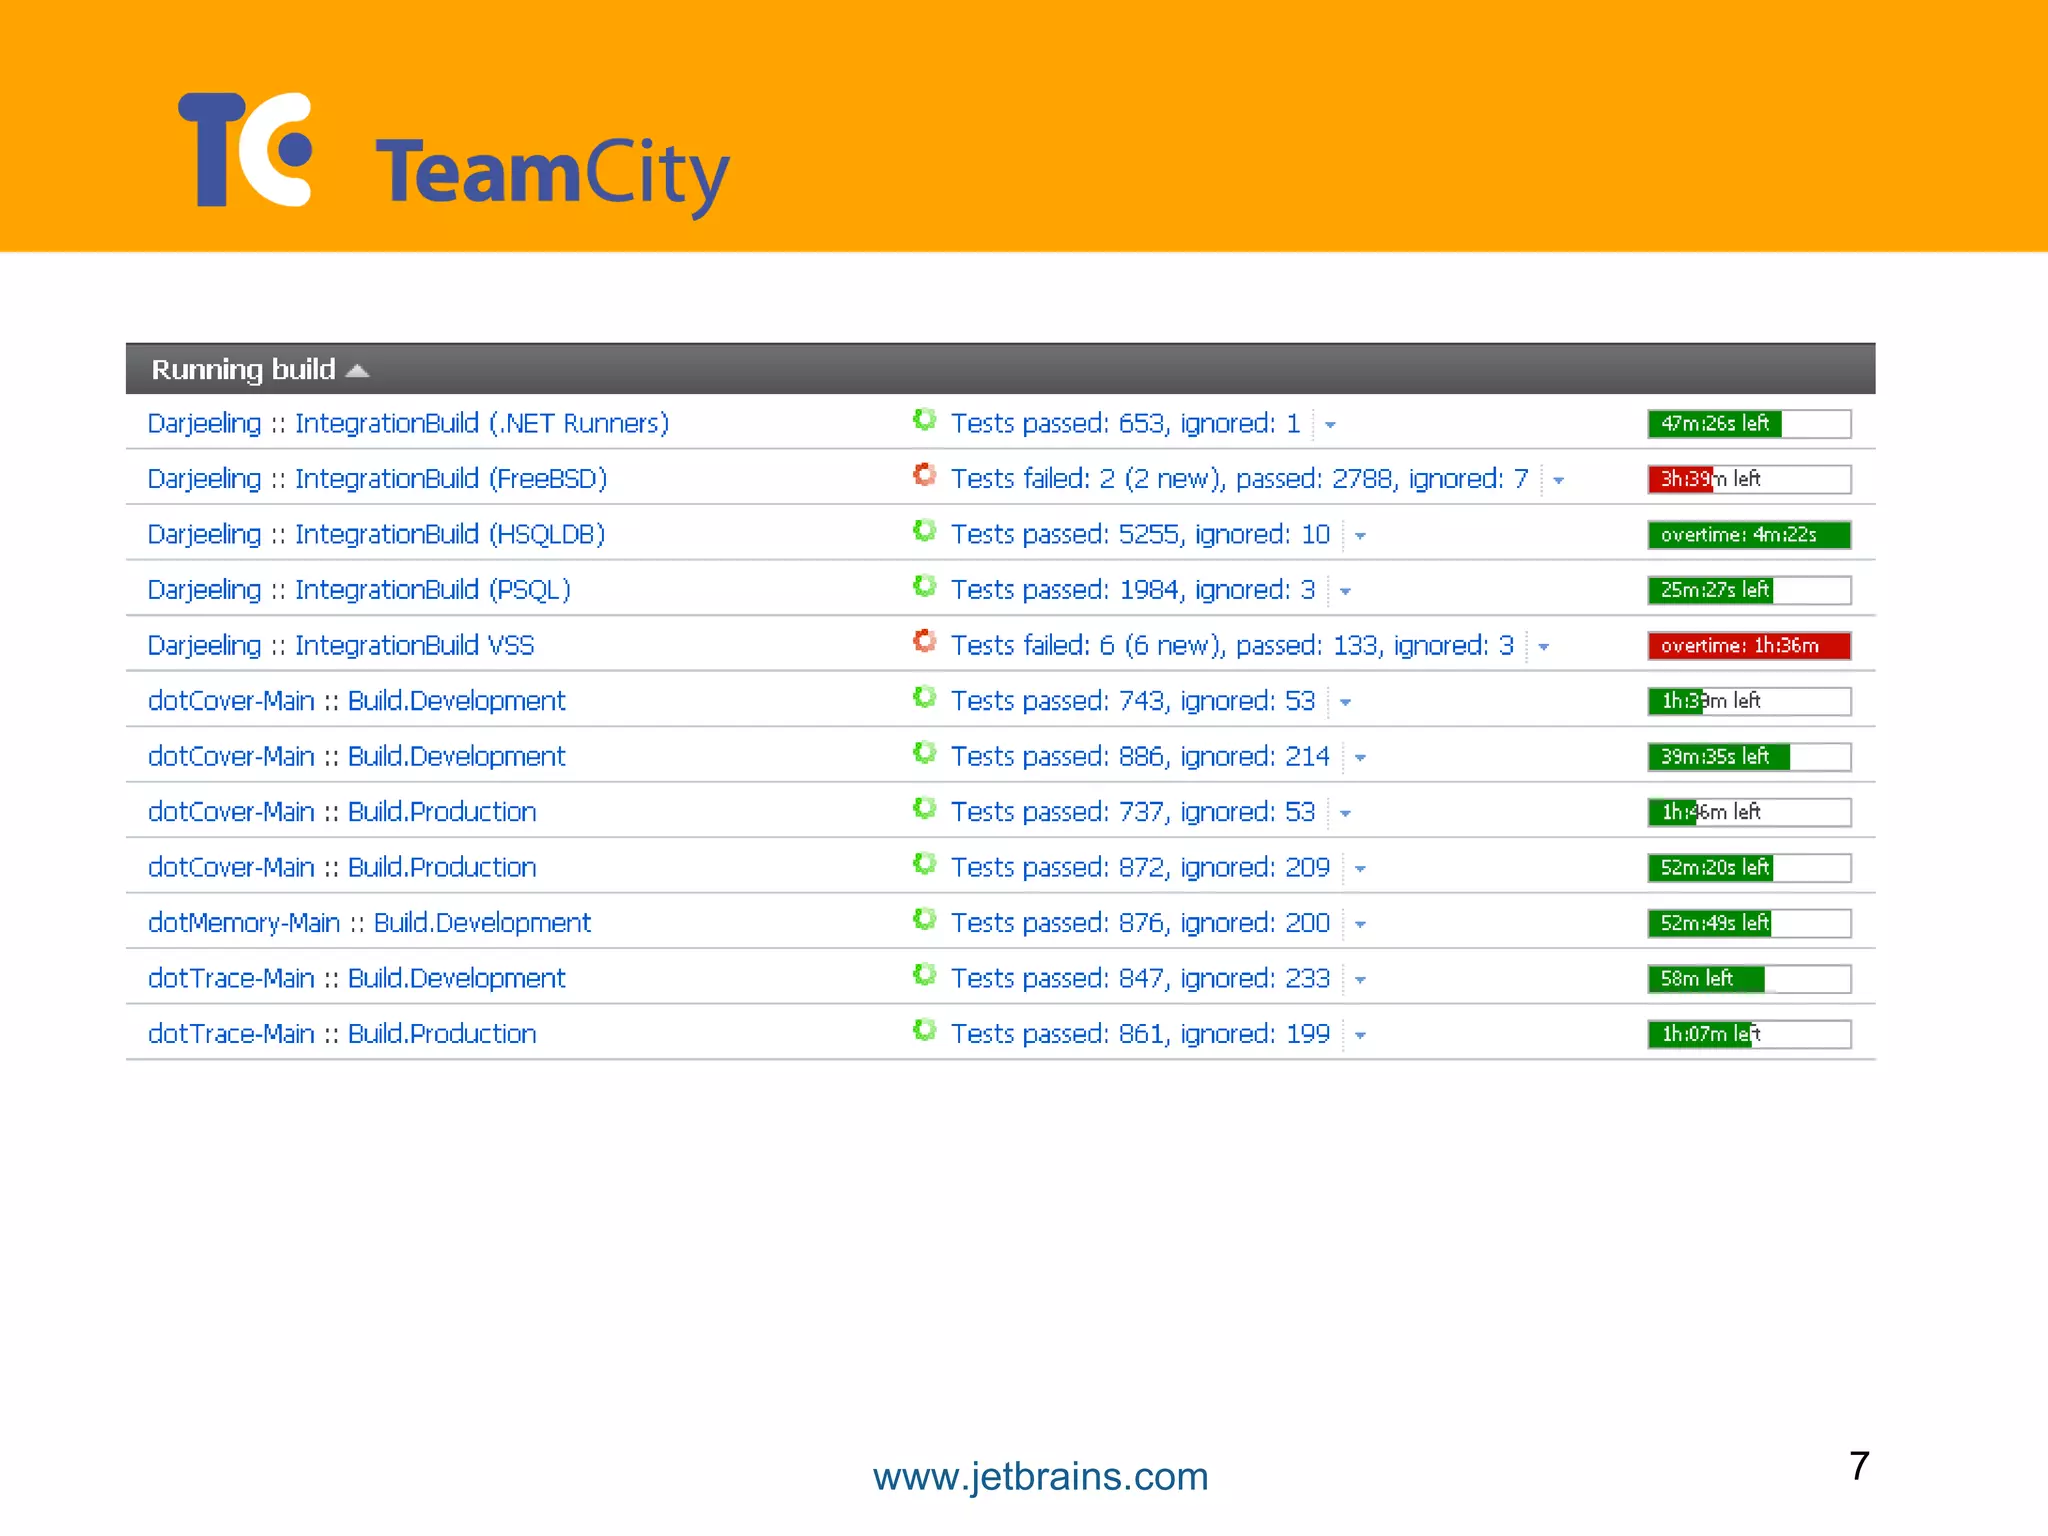Image resolution: width=2048 pixels, height=1536 pixels.
Task: Expand dropdown for VSS failed tests result
Action: pos(1543,647)
